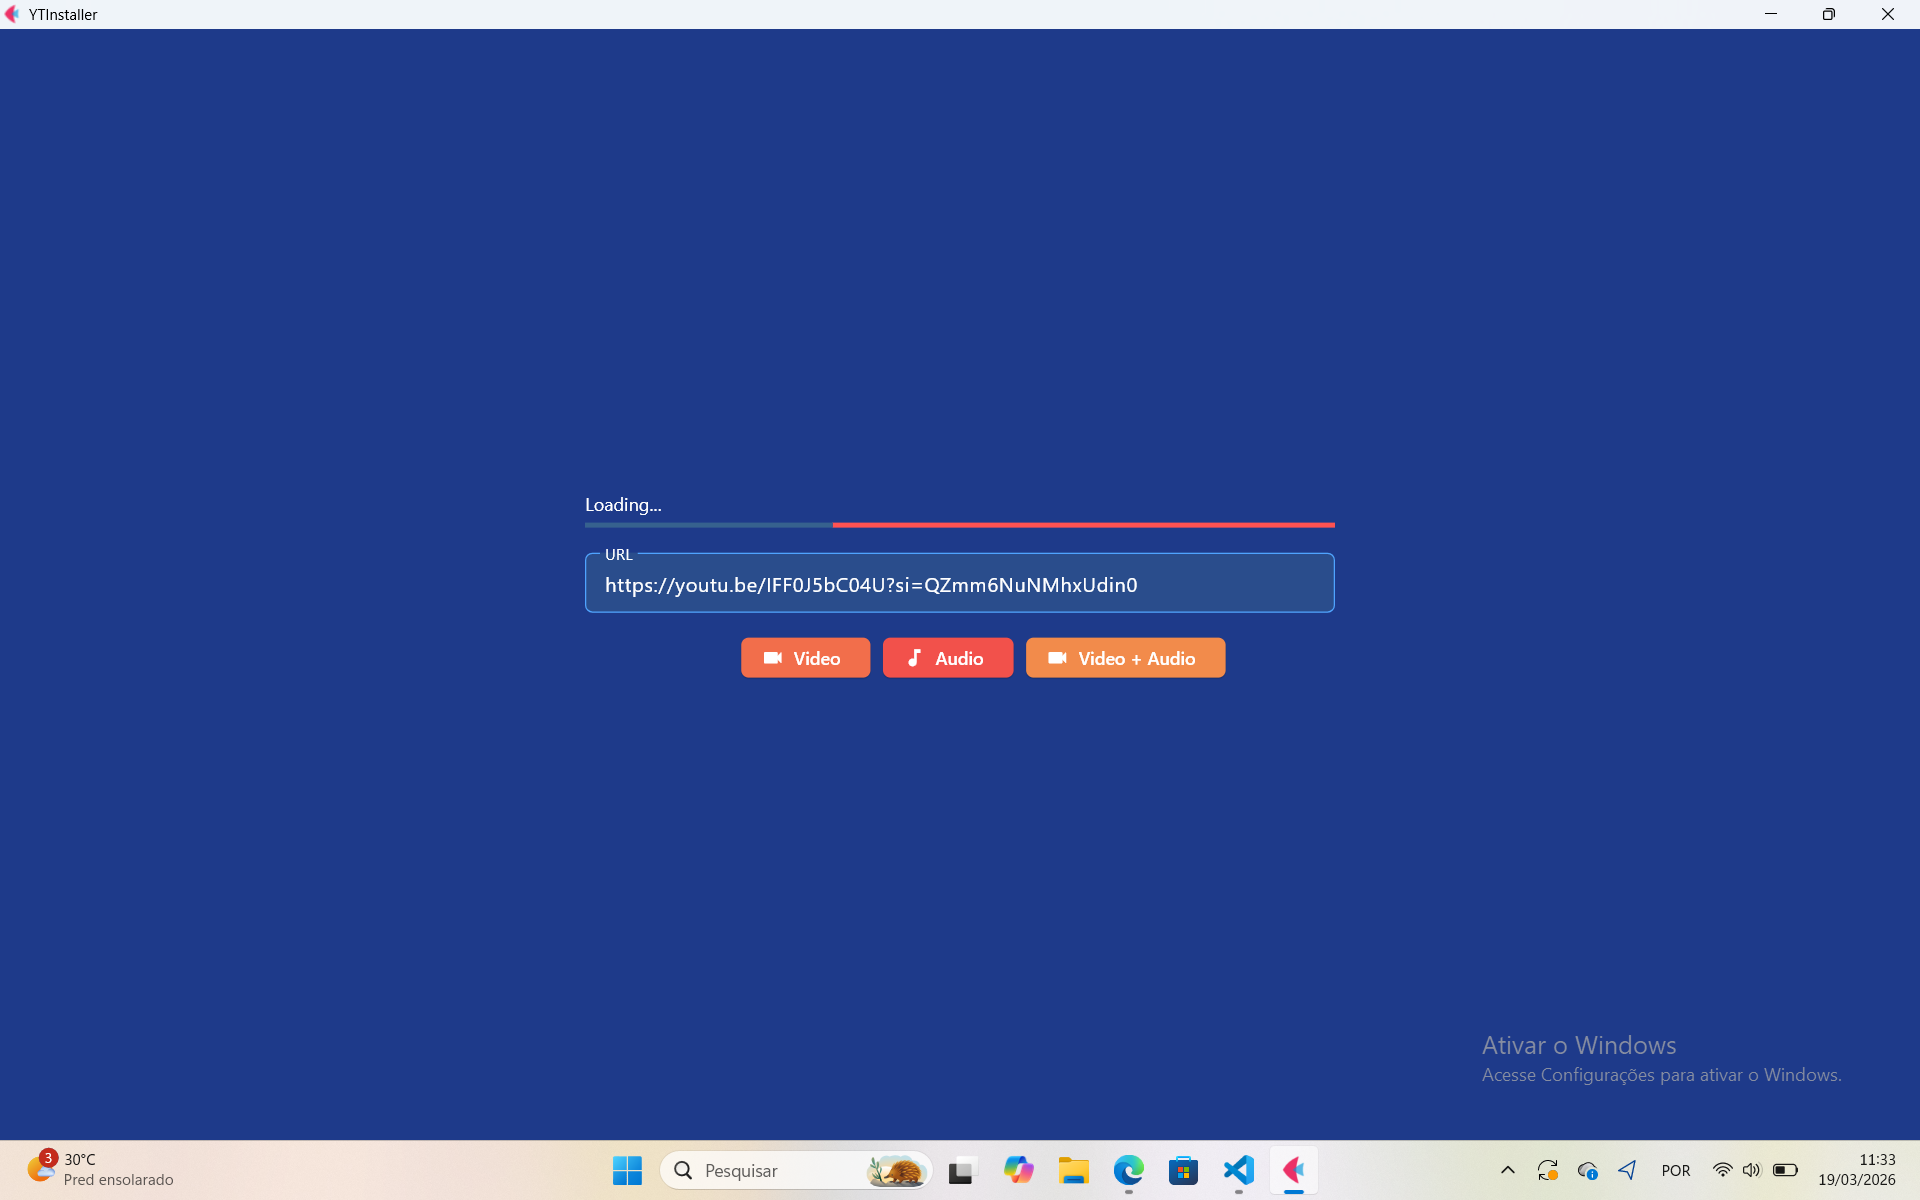Open the Windows Start menu
Viewport: 1920px width, 1200px height.
[627, 1170]
